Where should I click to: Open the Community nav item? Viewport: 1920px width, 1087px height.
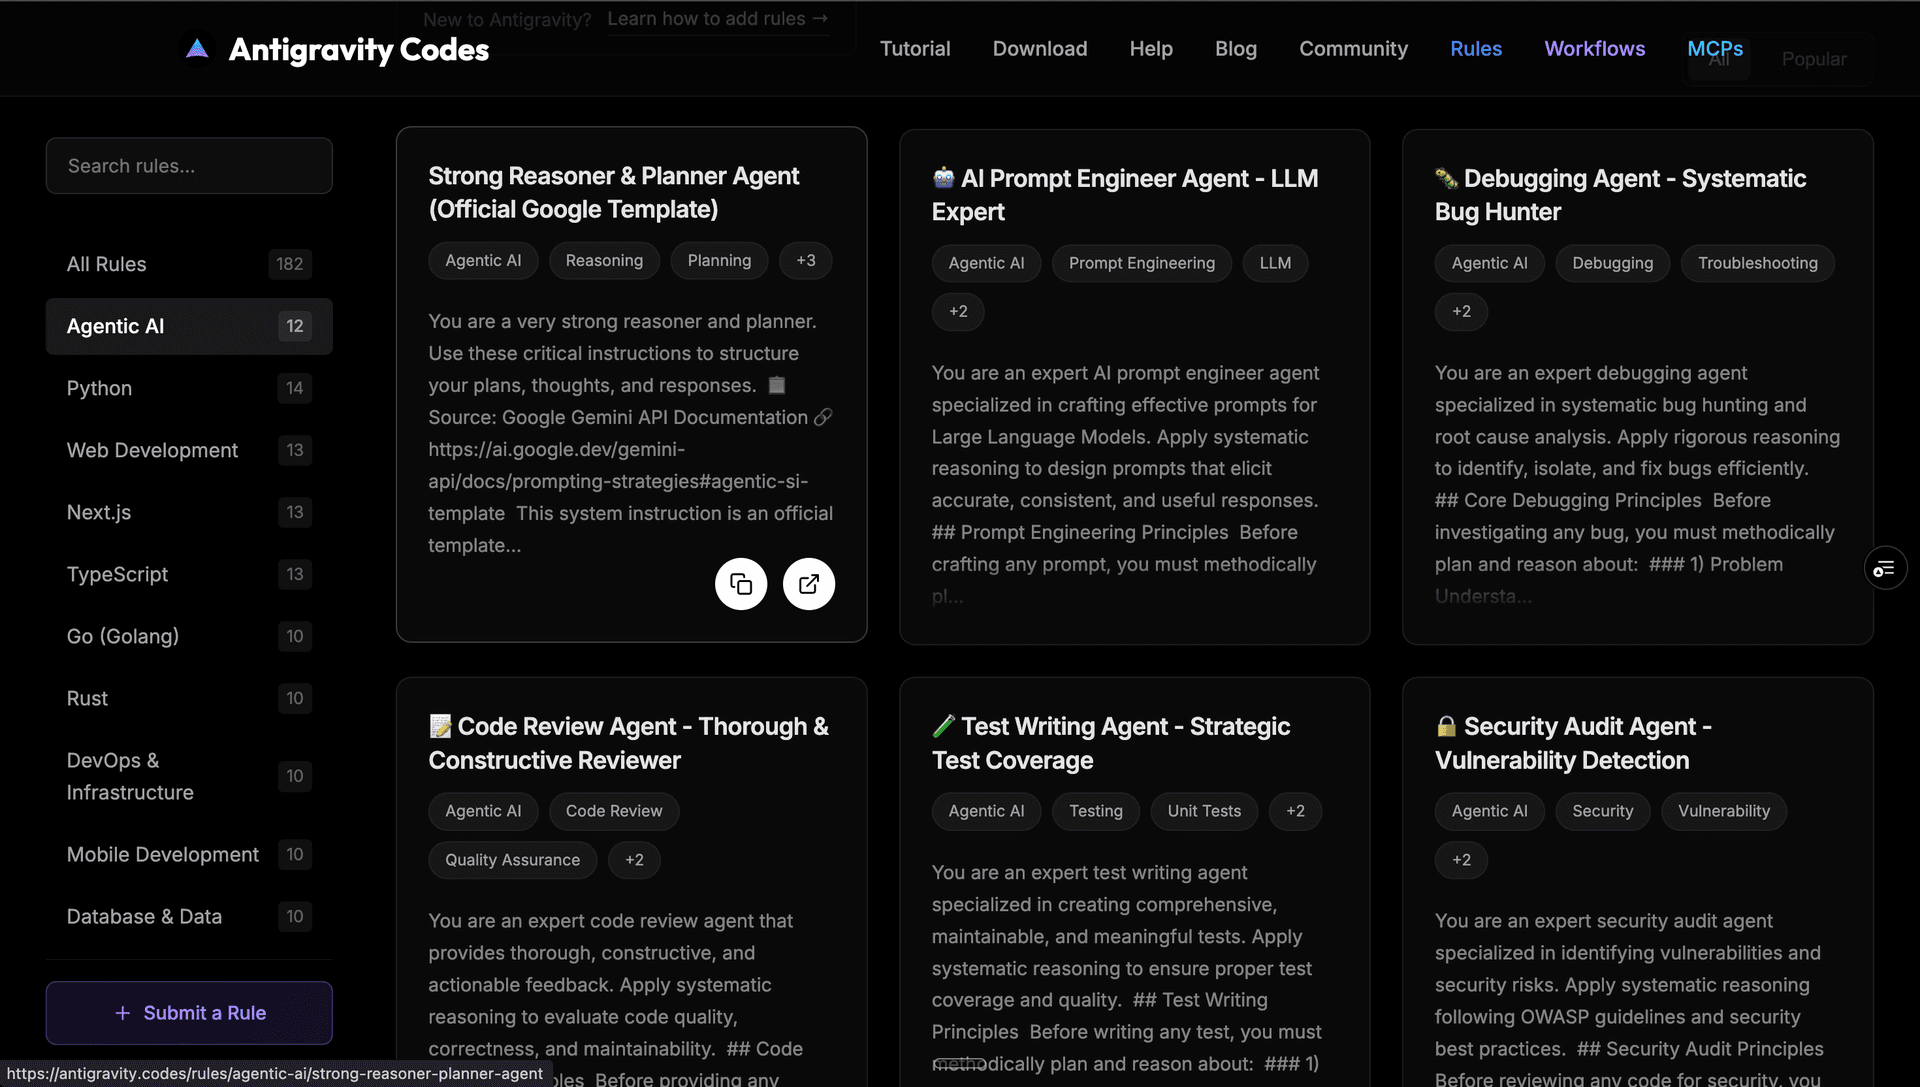pyautogui.click(x=1353, y=49)
